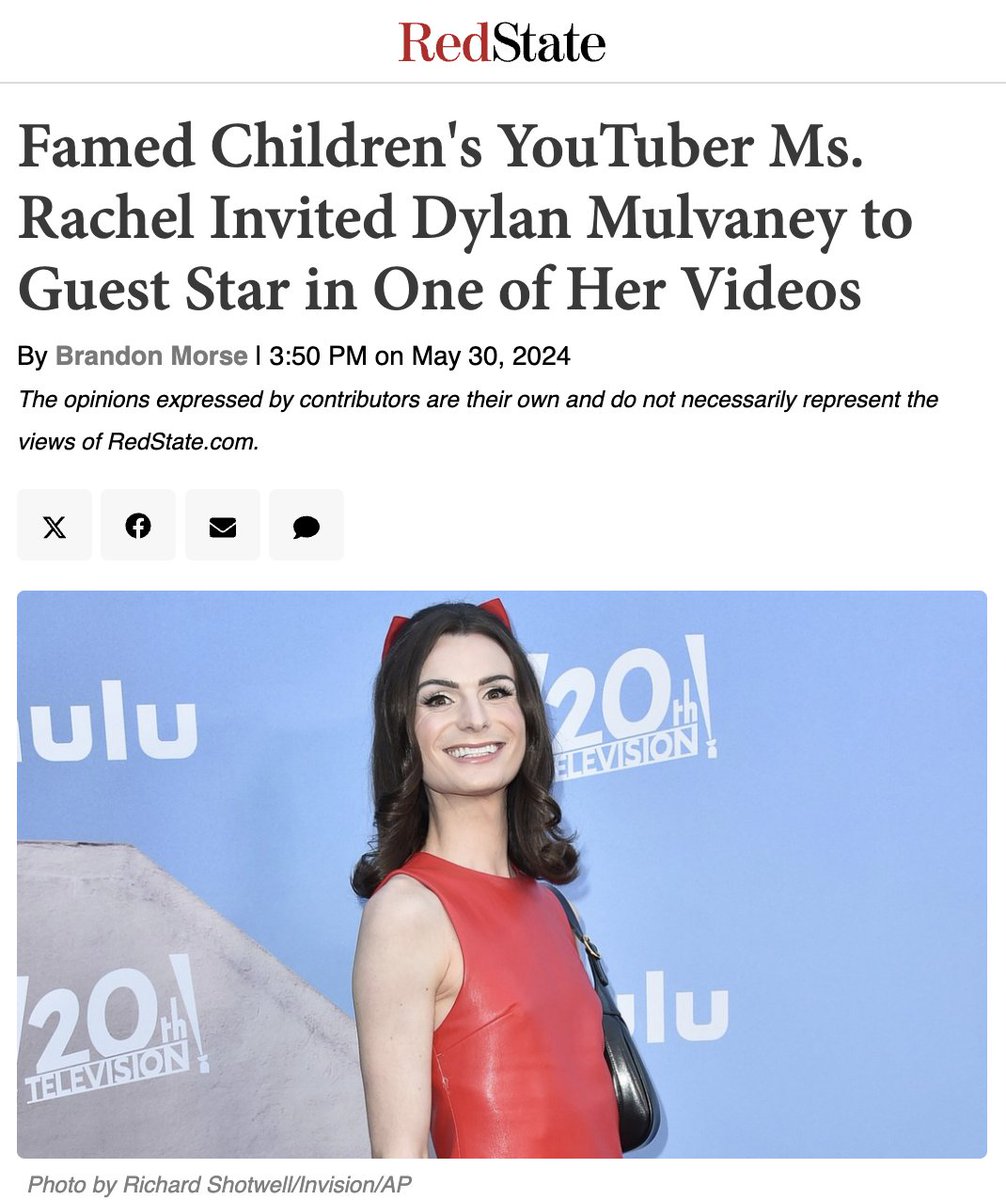
Task: Click the RedState logo in the header
Action: pos(502,42)
